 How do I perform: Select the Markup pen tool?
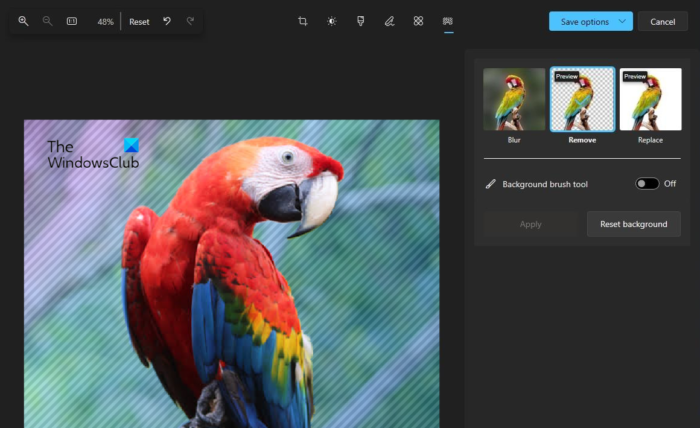(x=389, y=21)
